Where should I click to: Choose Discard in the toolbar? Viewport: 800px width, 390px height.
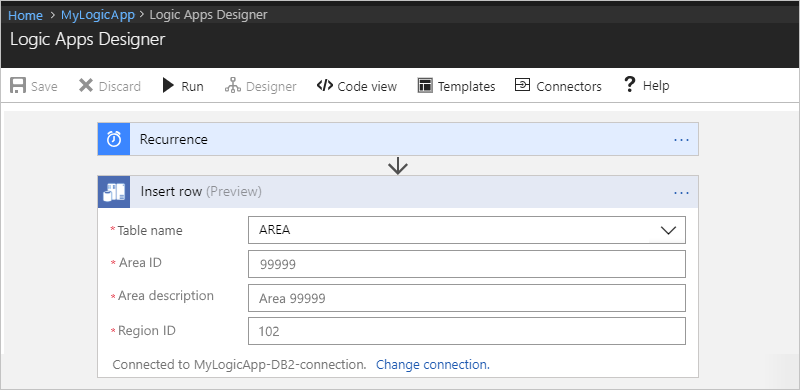pyautogui.click(x=119, y=86)
